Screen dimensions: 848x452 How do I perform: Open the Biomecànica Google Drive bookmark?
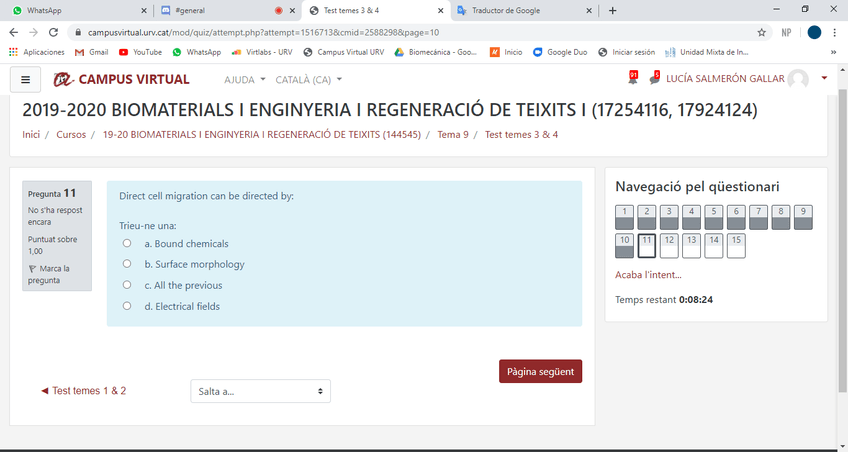tap(435, 52)
